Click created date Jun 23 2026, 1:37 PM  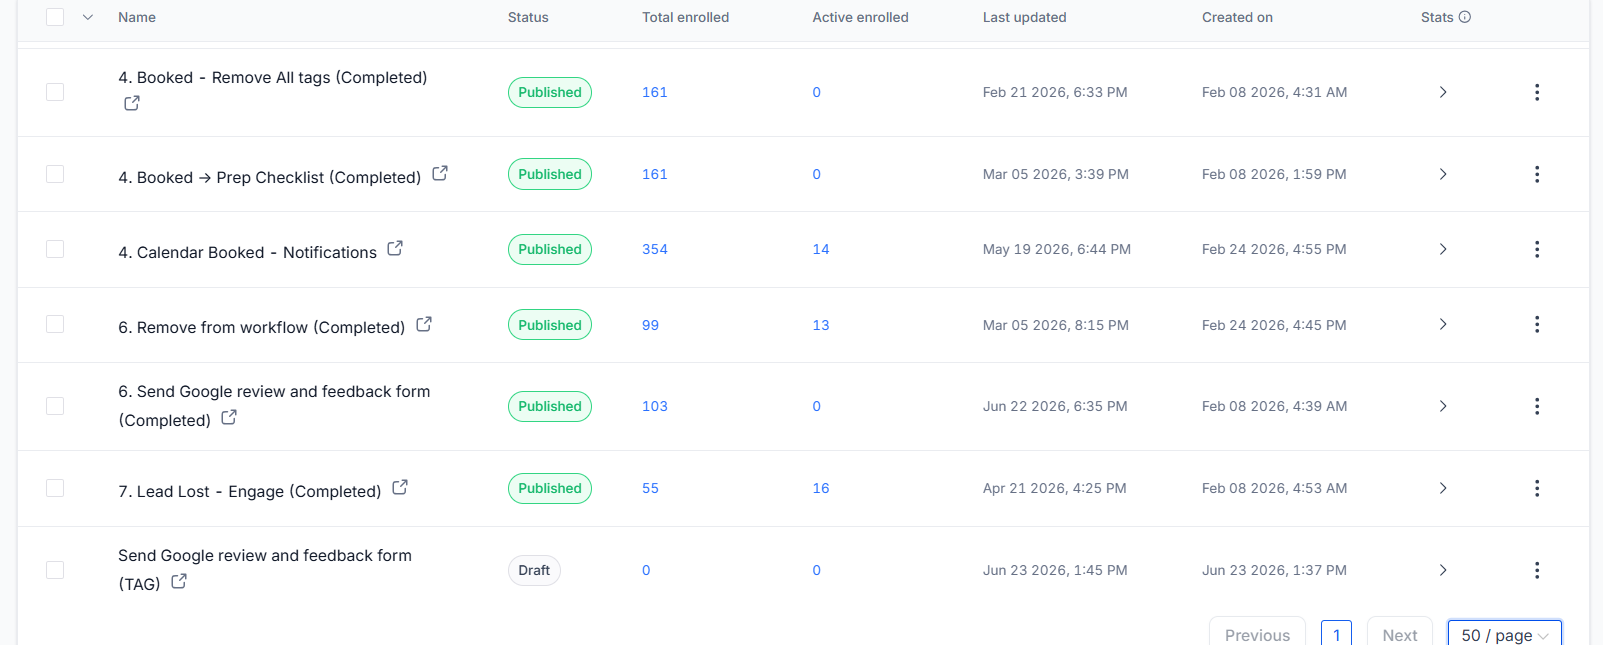point(1274,570)
